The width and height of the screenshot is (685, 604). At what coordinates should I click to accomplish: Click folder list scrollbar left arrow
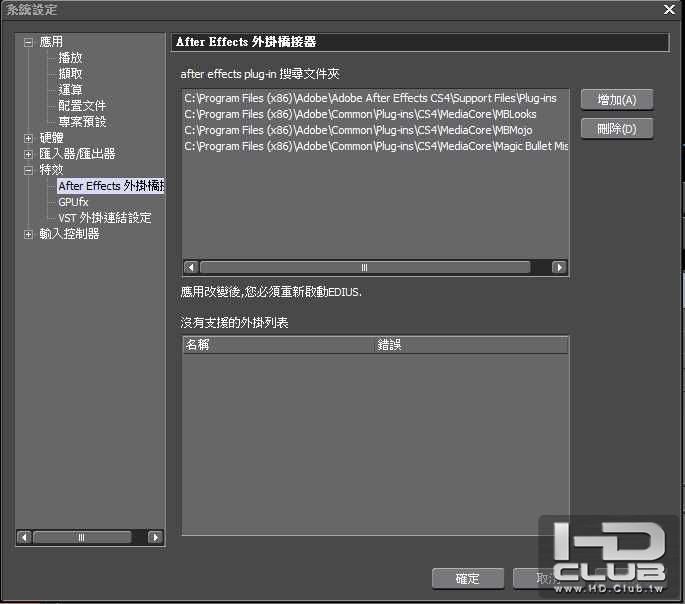[191, 267]
